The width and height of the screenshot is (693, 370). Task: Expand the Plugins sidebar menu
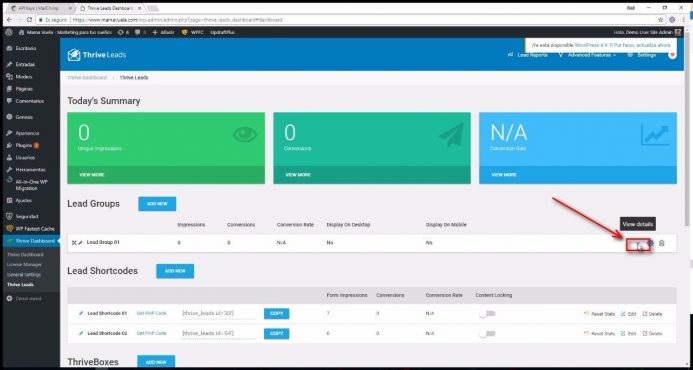[23, 145]
